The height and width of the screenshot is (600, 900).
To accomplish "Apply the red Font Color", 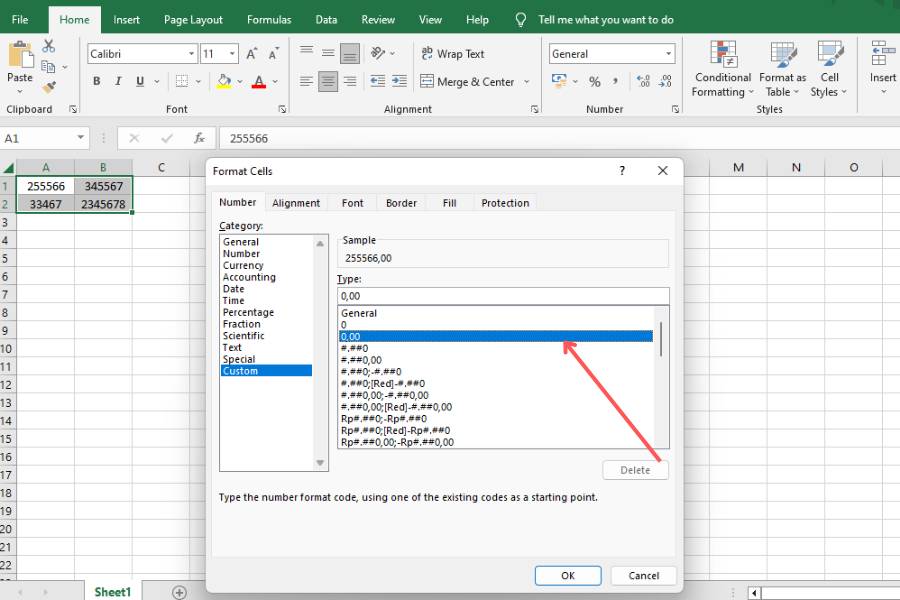I will click(259, 82).
